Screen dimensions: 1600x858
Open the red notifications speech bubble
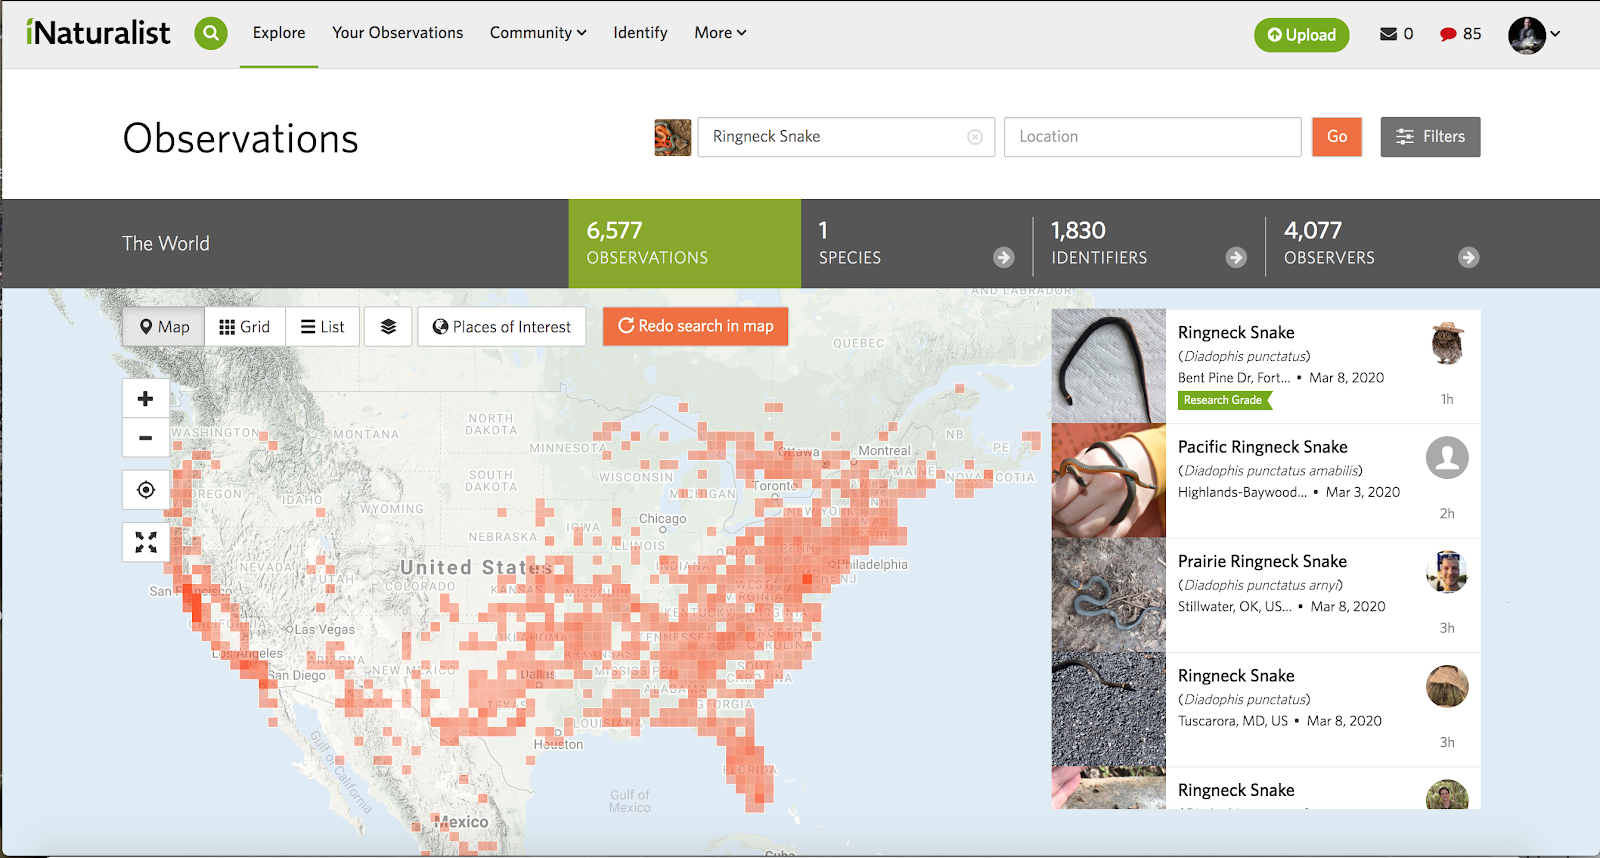click(x=1448, y=34)
